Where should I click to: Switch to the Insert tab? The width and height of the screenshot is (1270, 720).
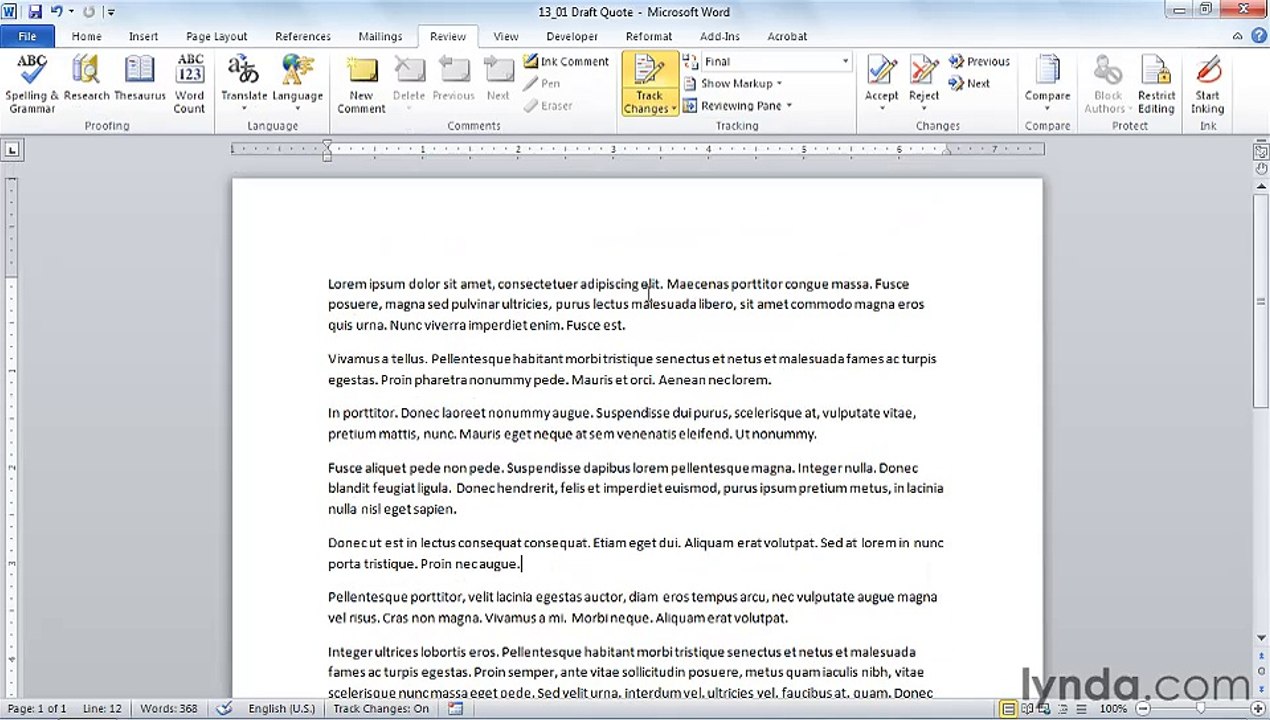pyautogui.click(x=143, y=36)
